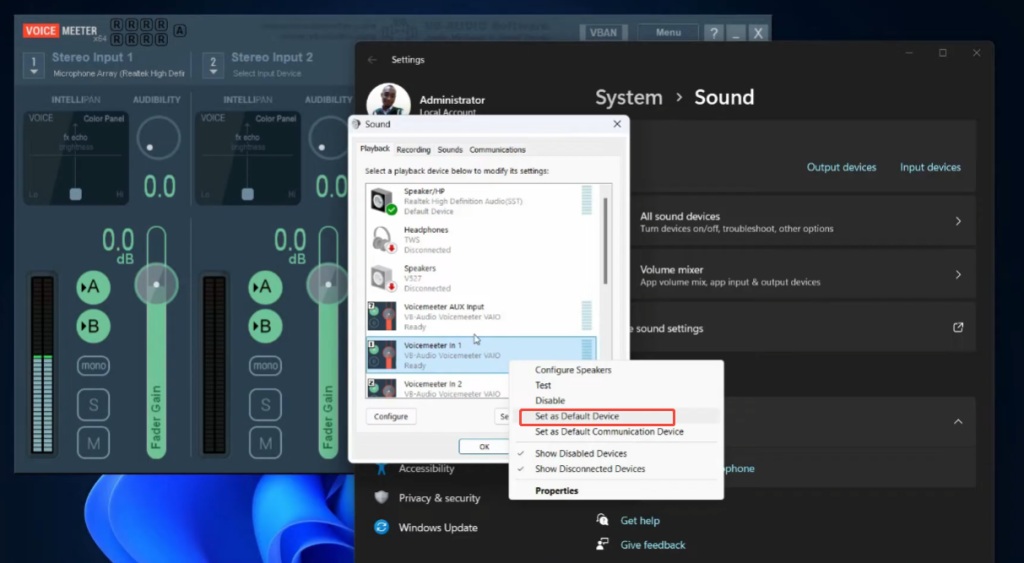Select Voicemeeter In 2 device icon
Screen dimensions: 1024x563
(x=381, y=388)
